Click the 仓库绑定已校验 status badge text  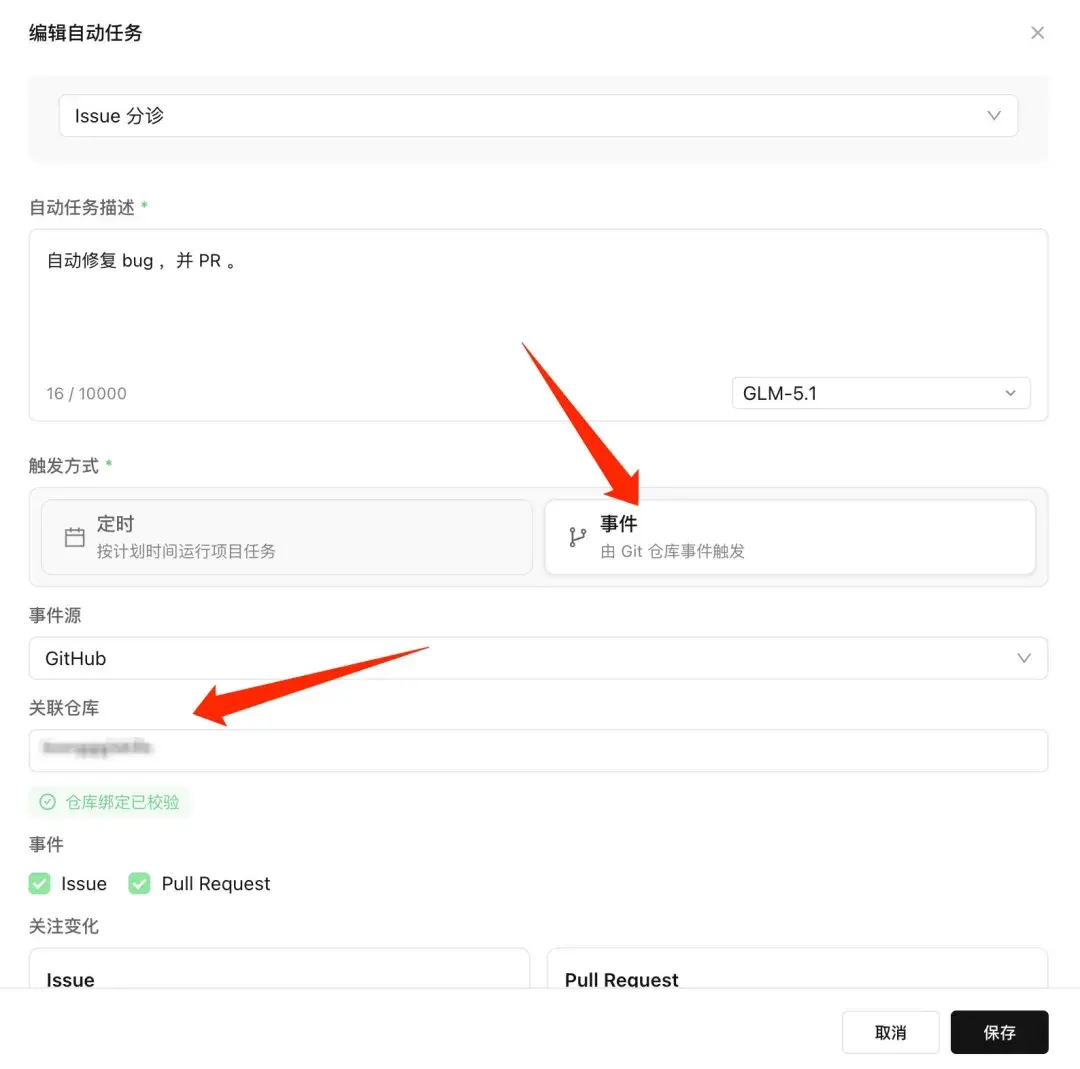(122, 802)
